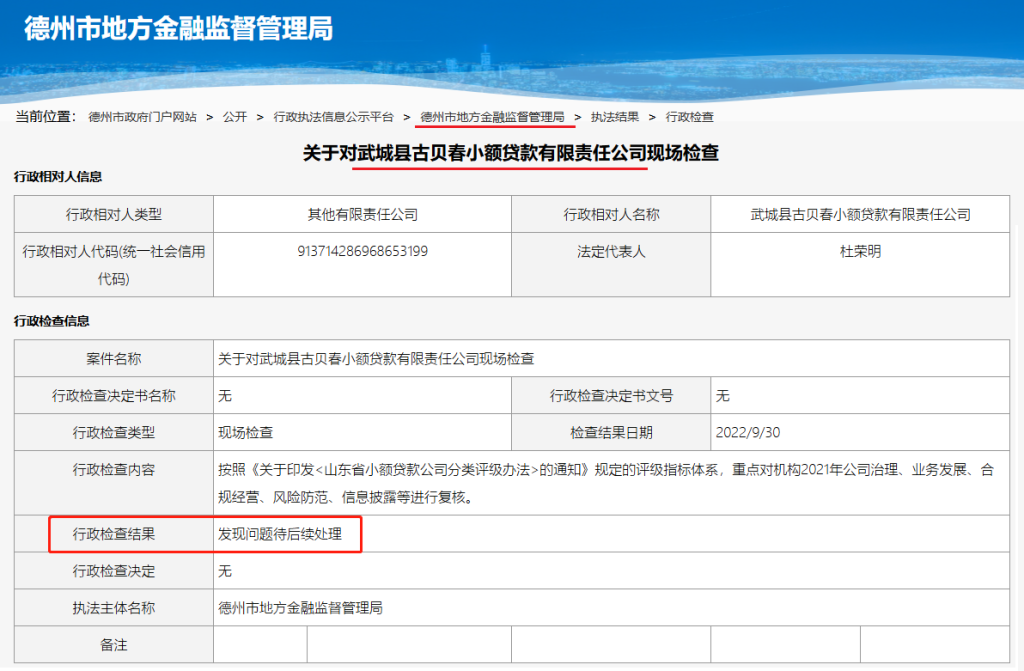This screenshot has width=1024, height=671.
Task: Click the 行政检查 breadcrumb item
Action: point(689,117)
